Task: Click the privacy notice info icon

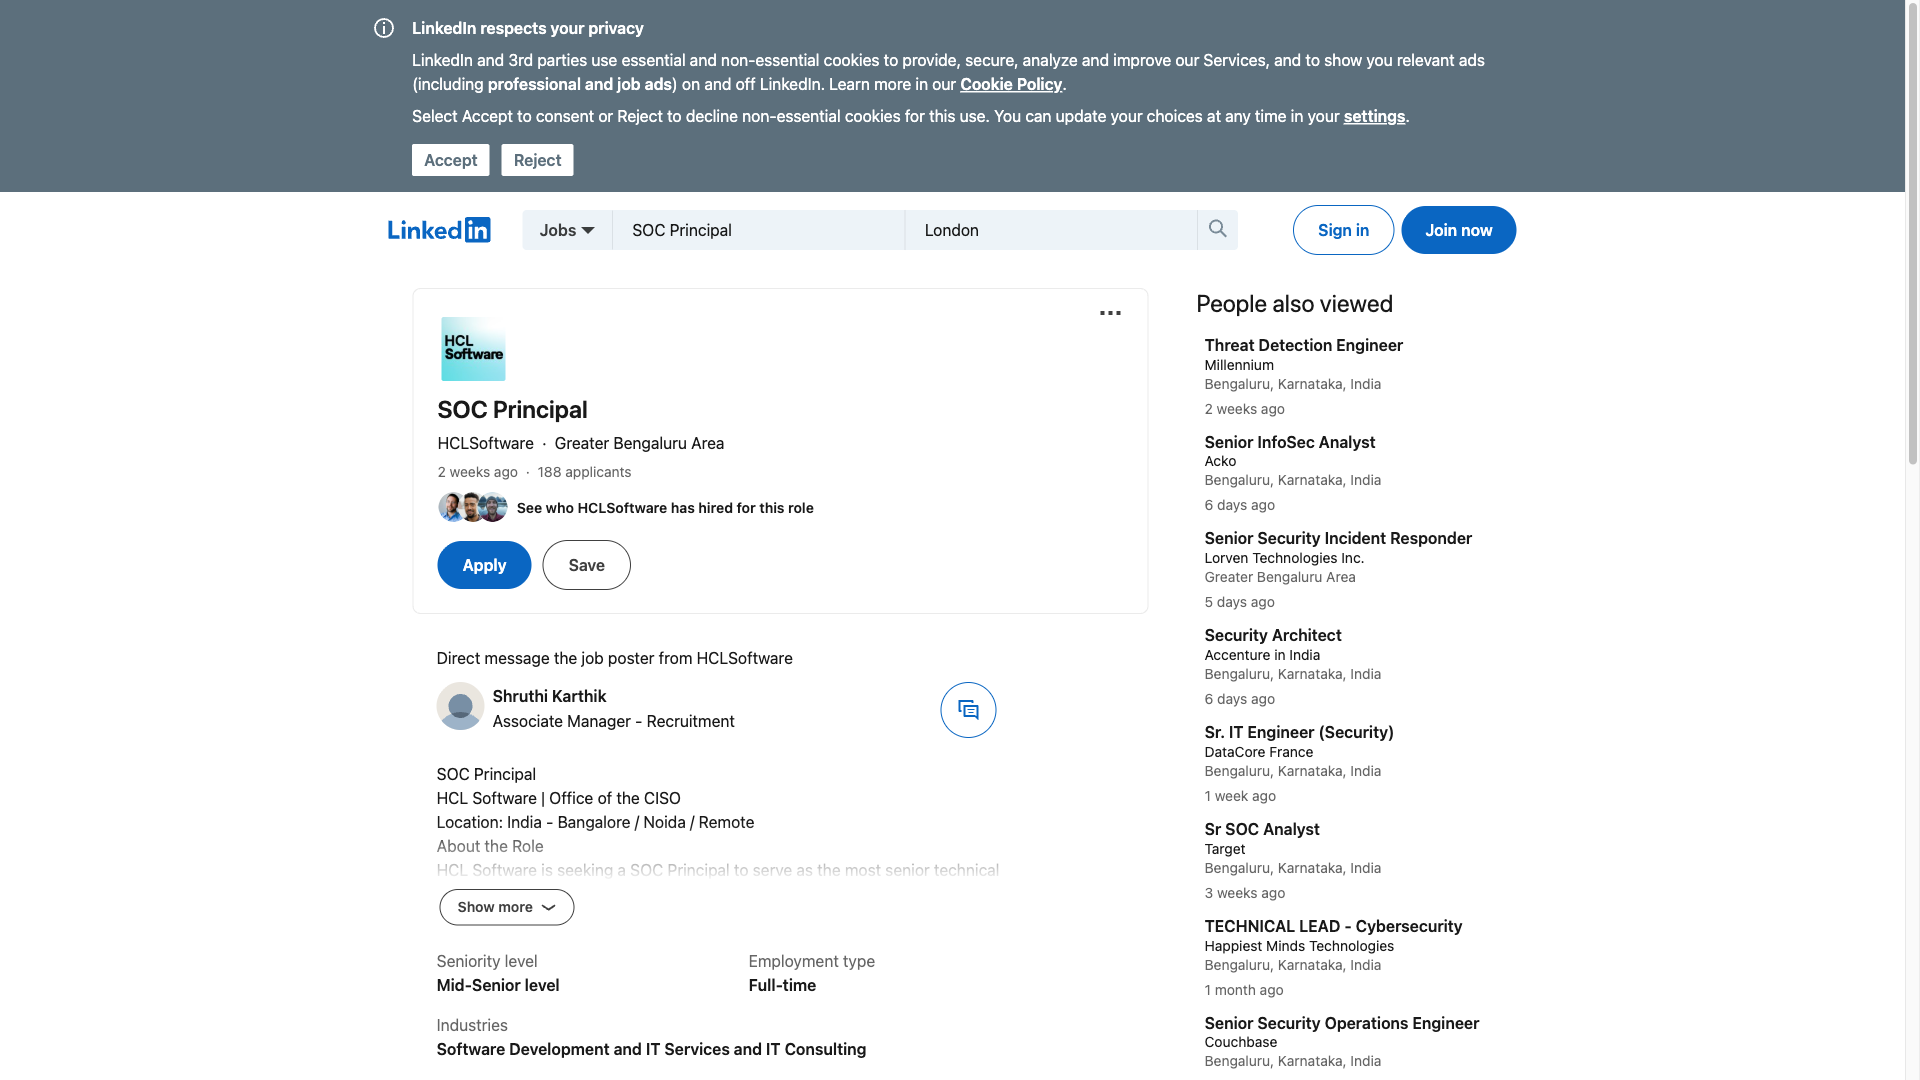Action: tap(384, 28)
